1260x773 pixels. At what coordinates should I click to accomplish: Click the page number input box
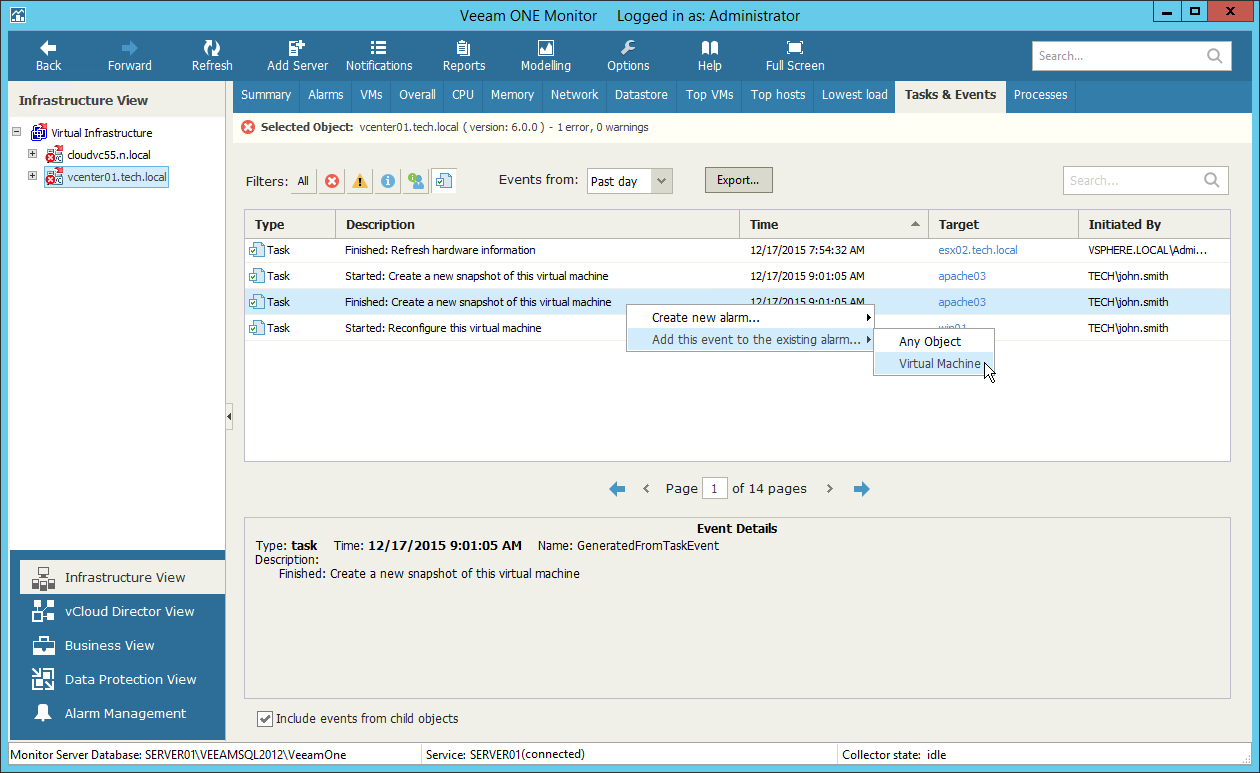click(x=715, y=489)
